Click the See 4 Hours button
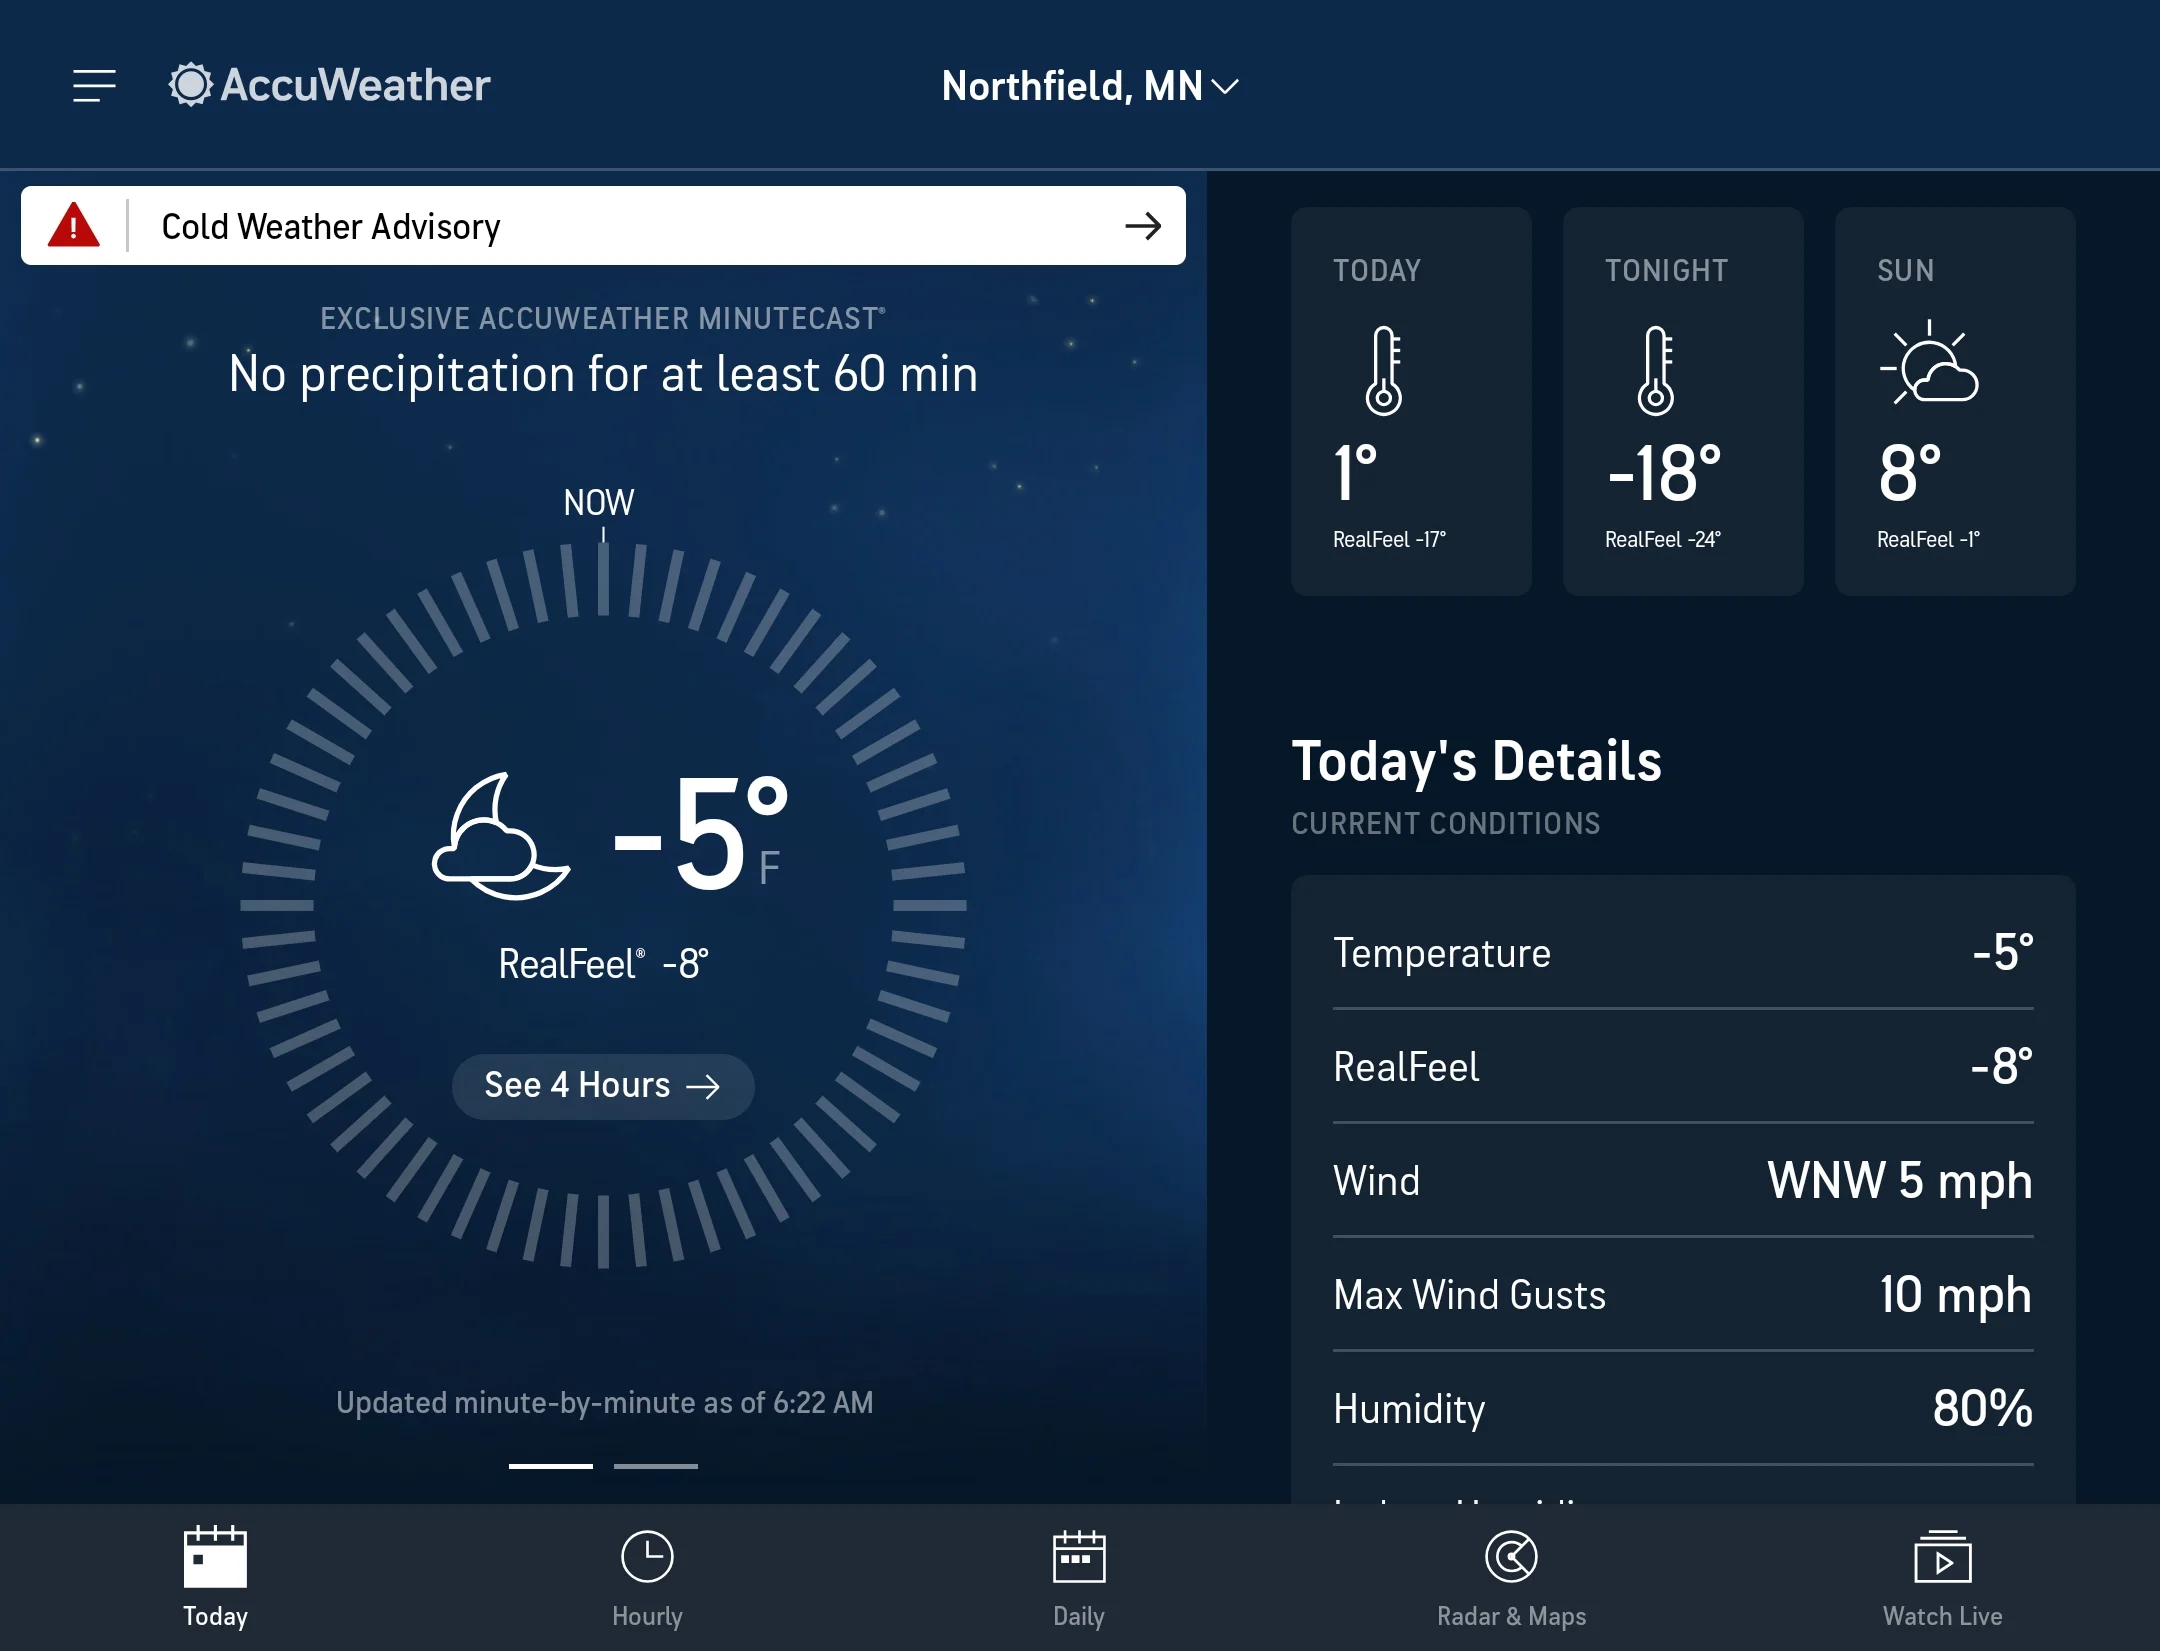 click(x=603, y=1086)
